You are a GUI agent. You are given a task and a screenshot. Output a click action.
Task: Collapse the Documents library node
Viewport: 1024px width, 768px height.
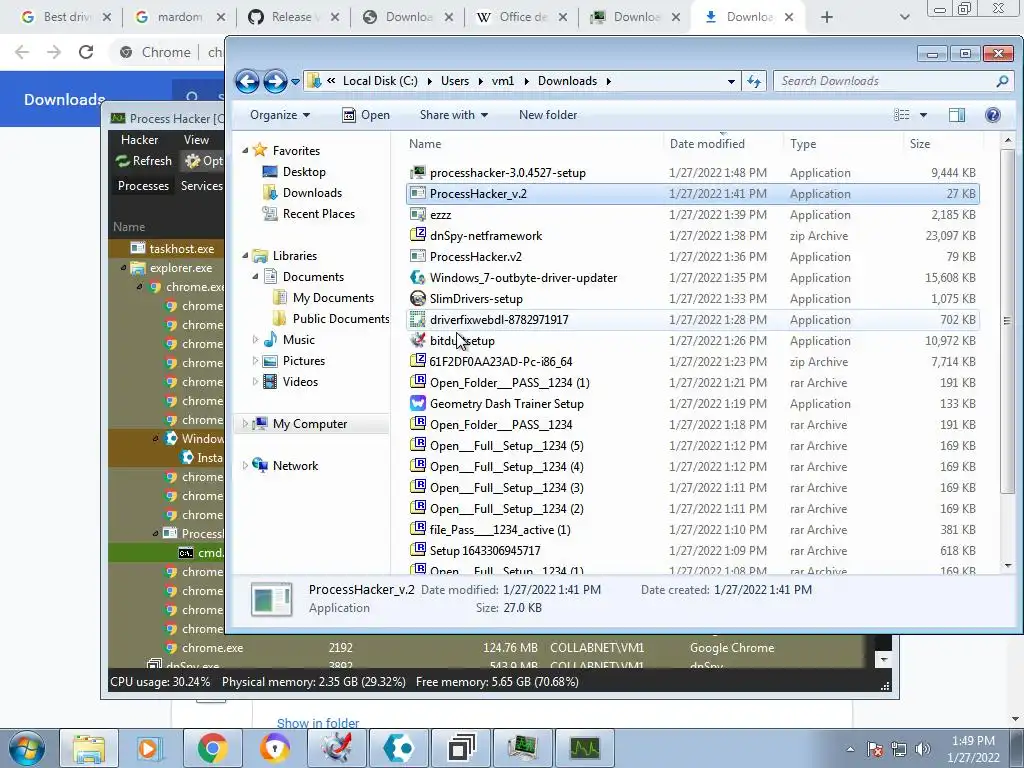(255, 277)
